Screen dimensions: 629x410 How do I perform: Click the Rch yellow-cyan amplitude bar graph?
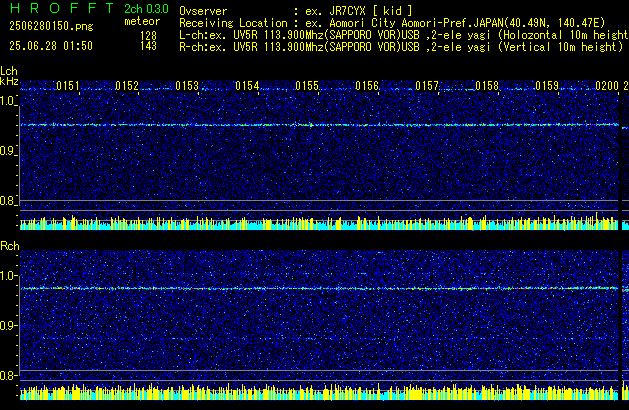(319, 392)
